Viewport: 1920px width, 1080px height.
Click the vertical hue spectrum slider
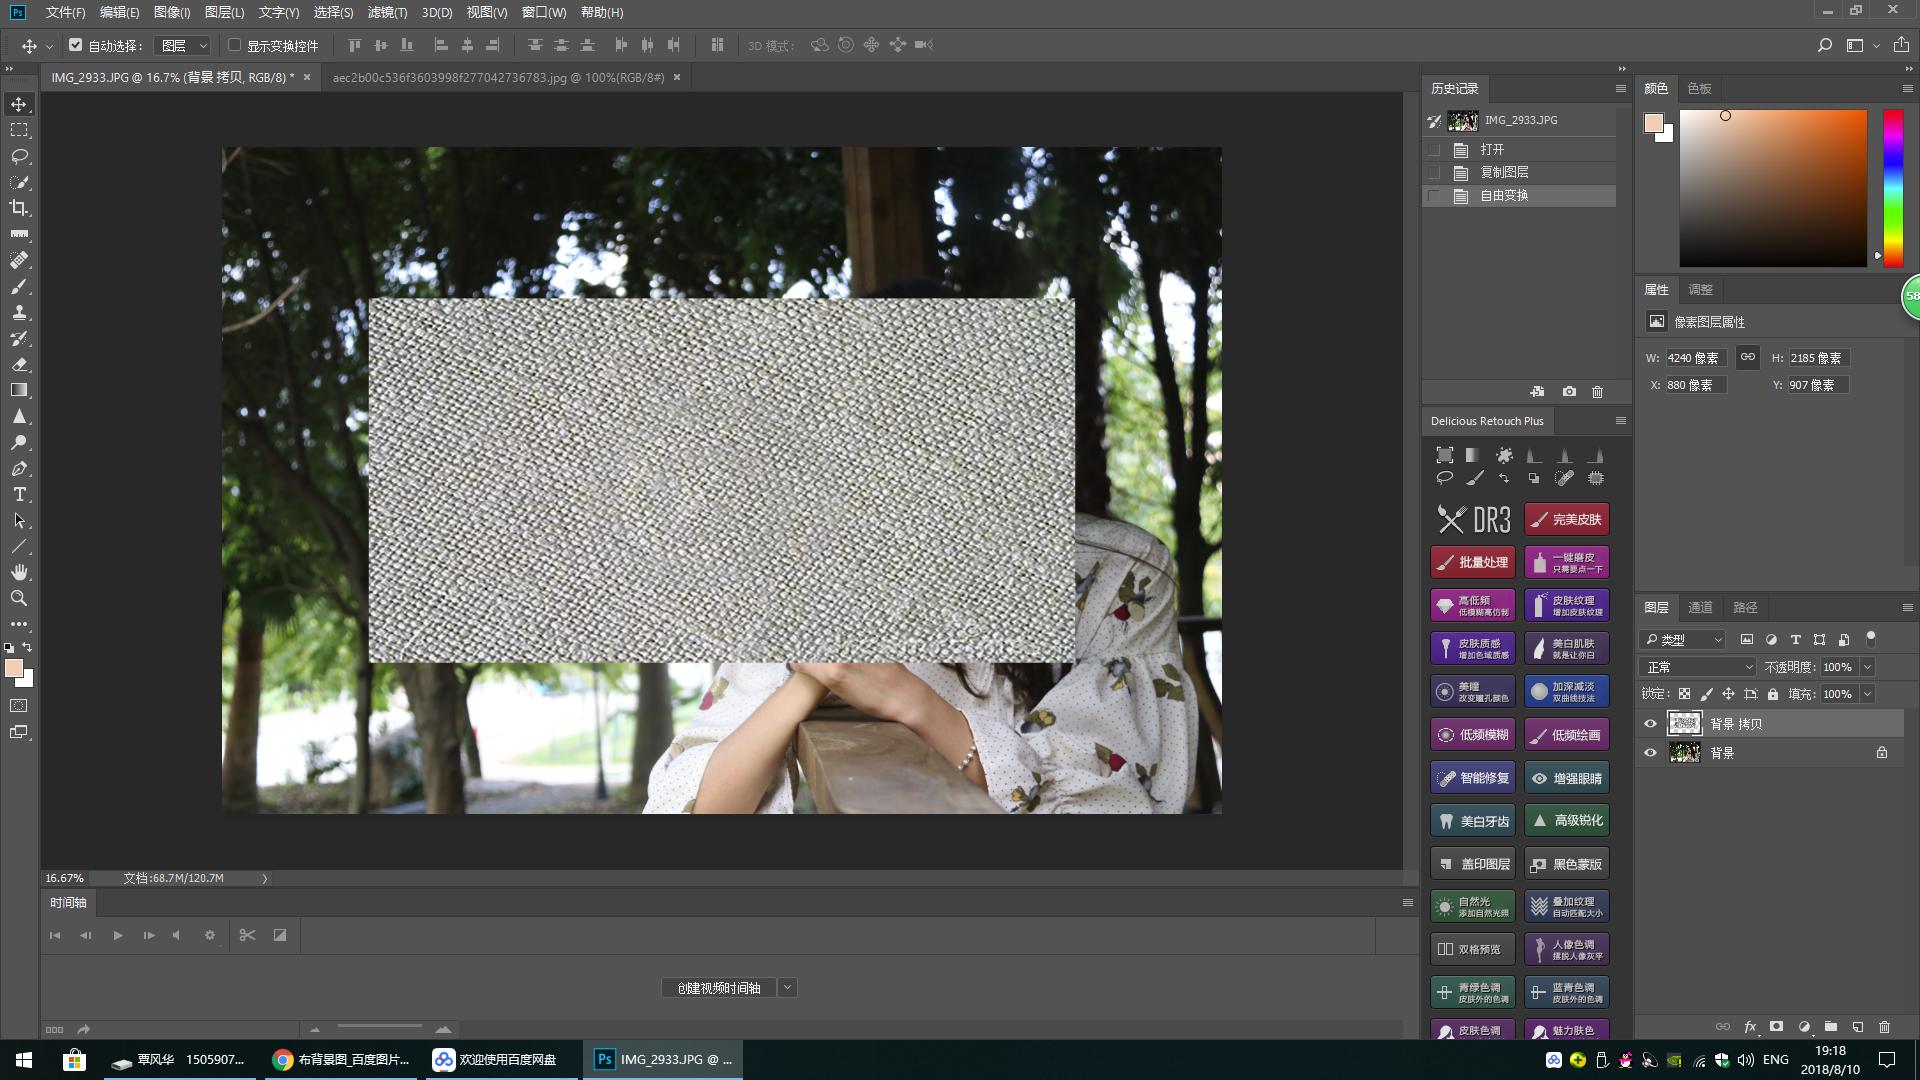1893,187
